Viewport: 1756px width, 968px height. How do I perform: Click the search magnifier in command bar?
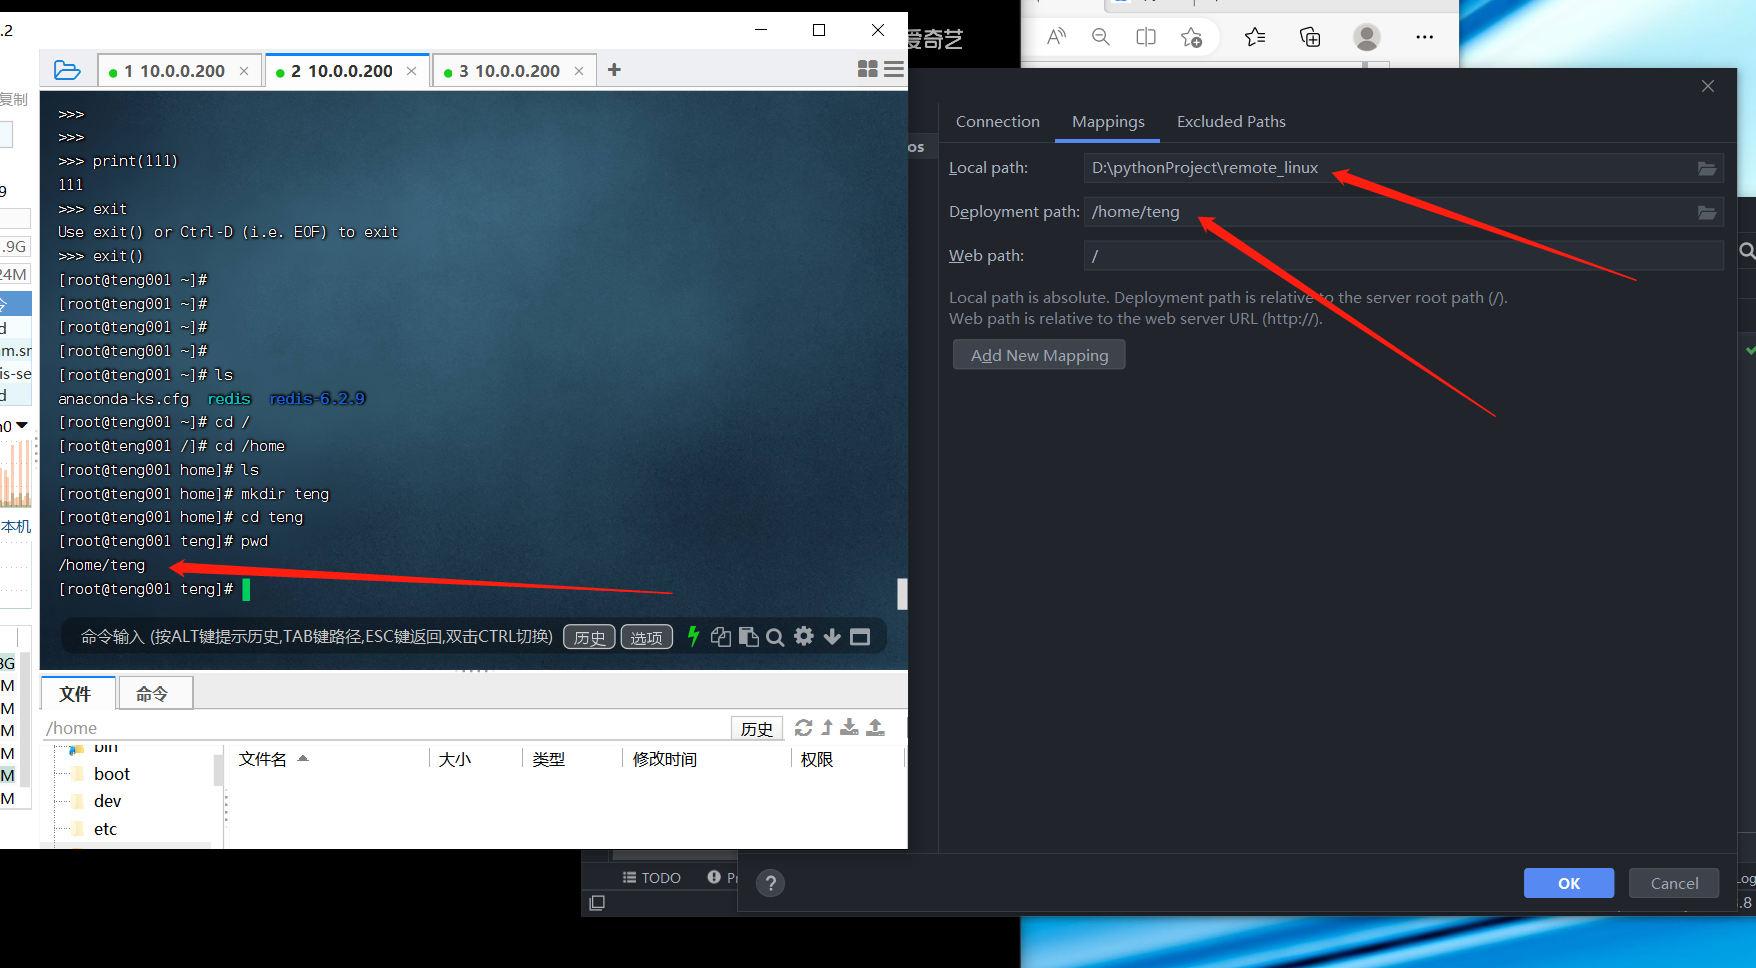775,637
